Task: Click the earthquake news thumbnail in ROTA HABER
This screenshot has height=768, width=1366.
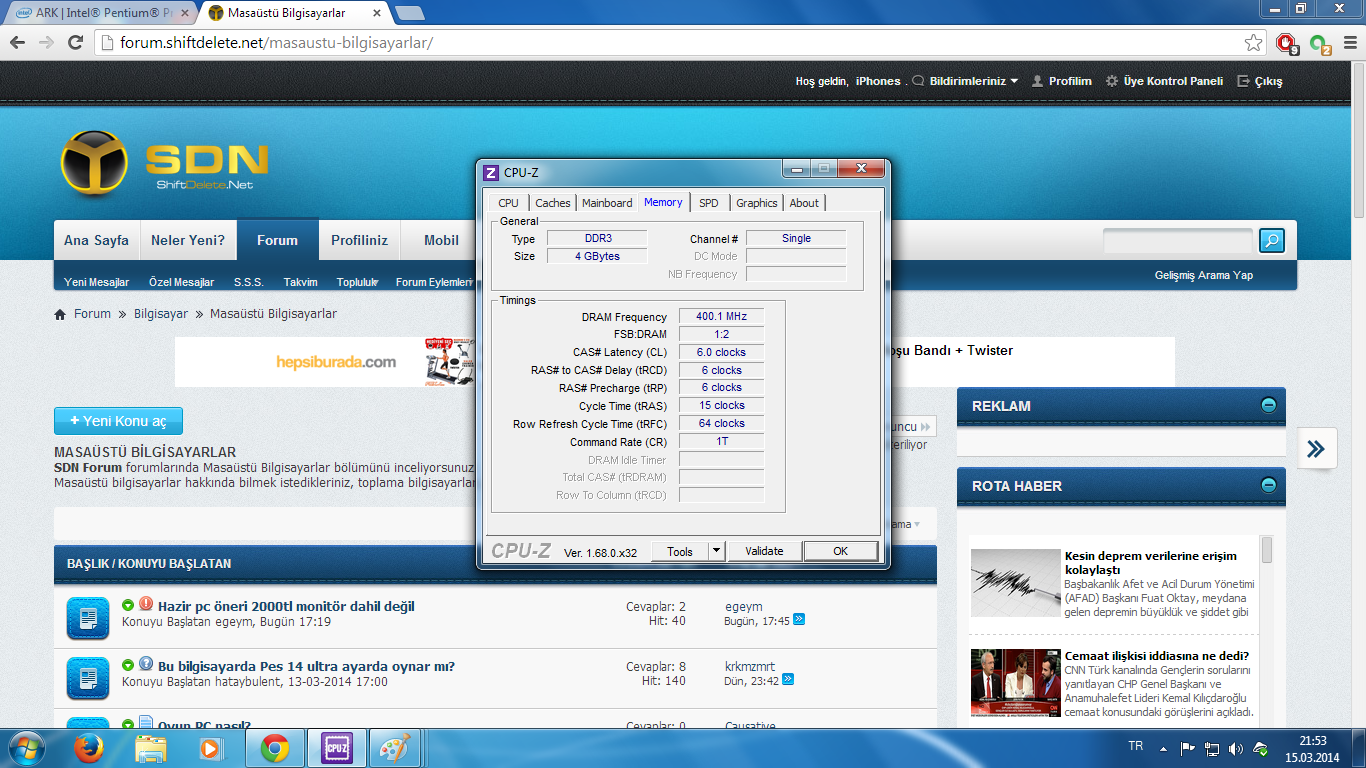Action: tap(1015, 582)
